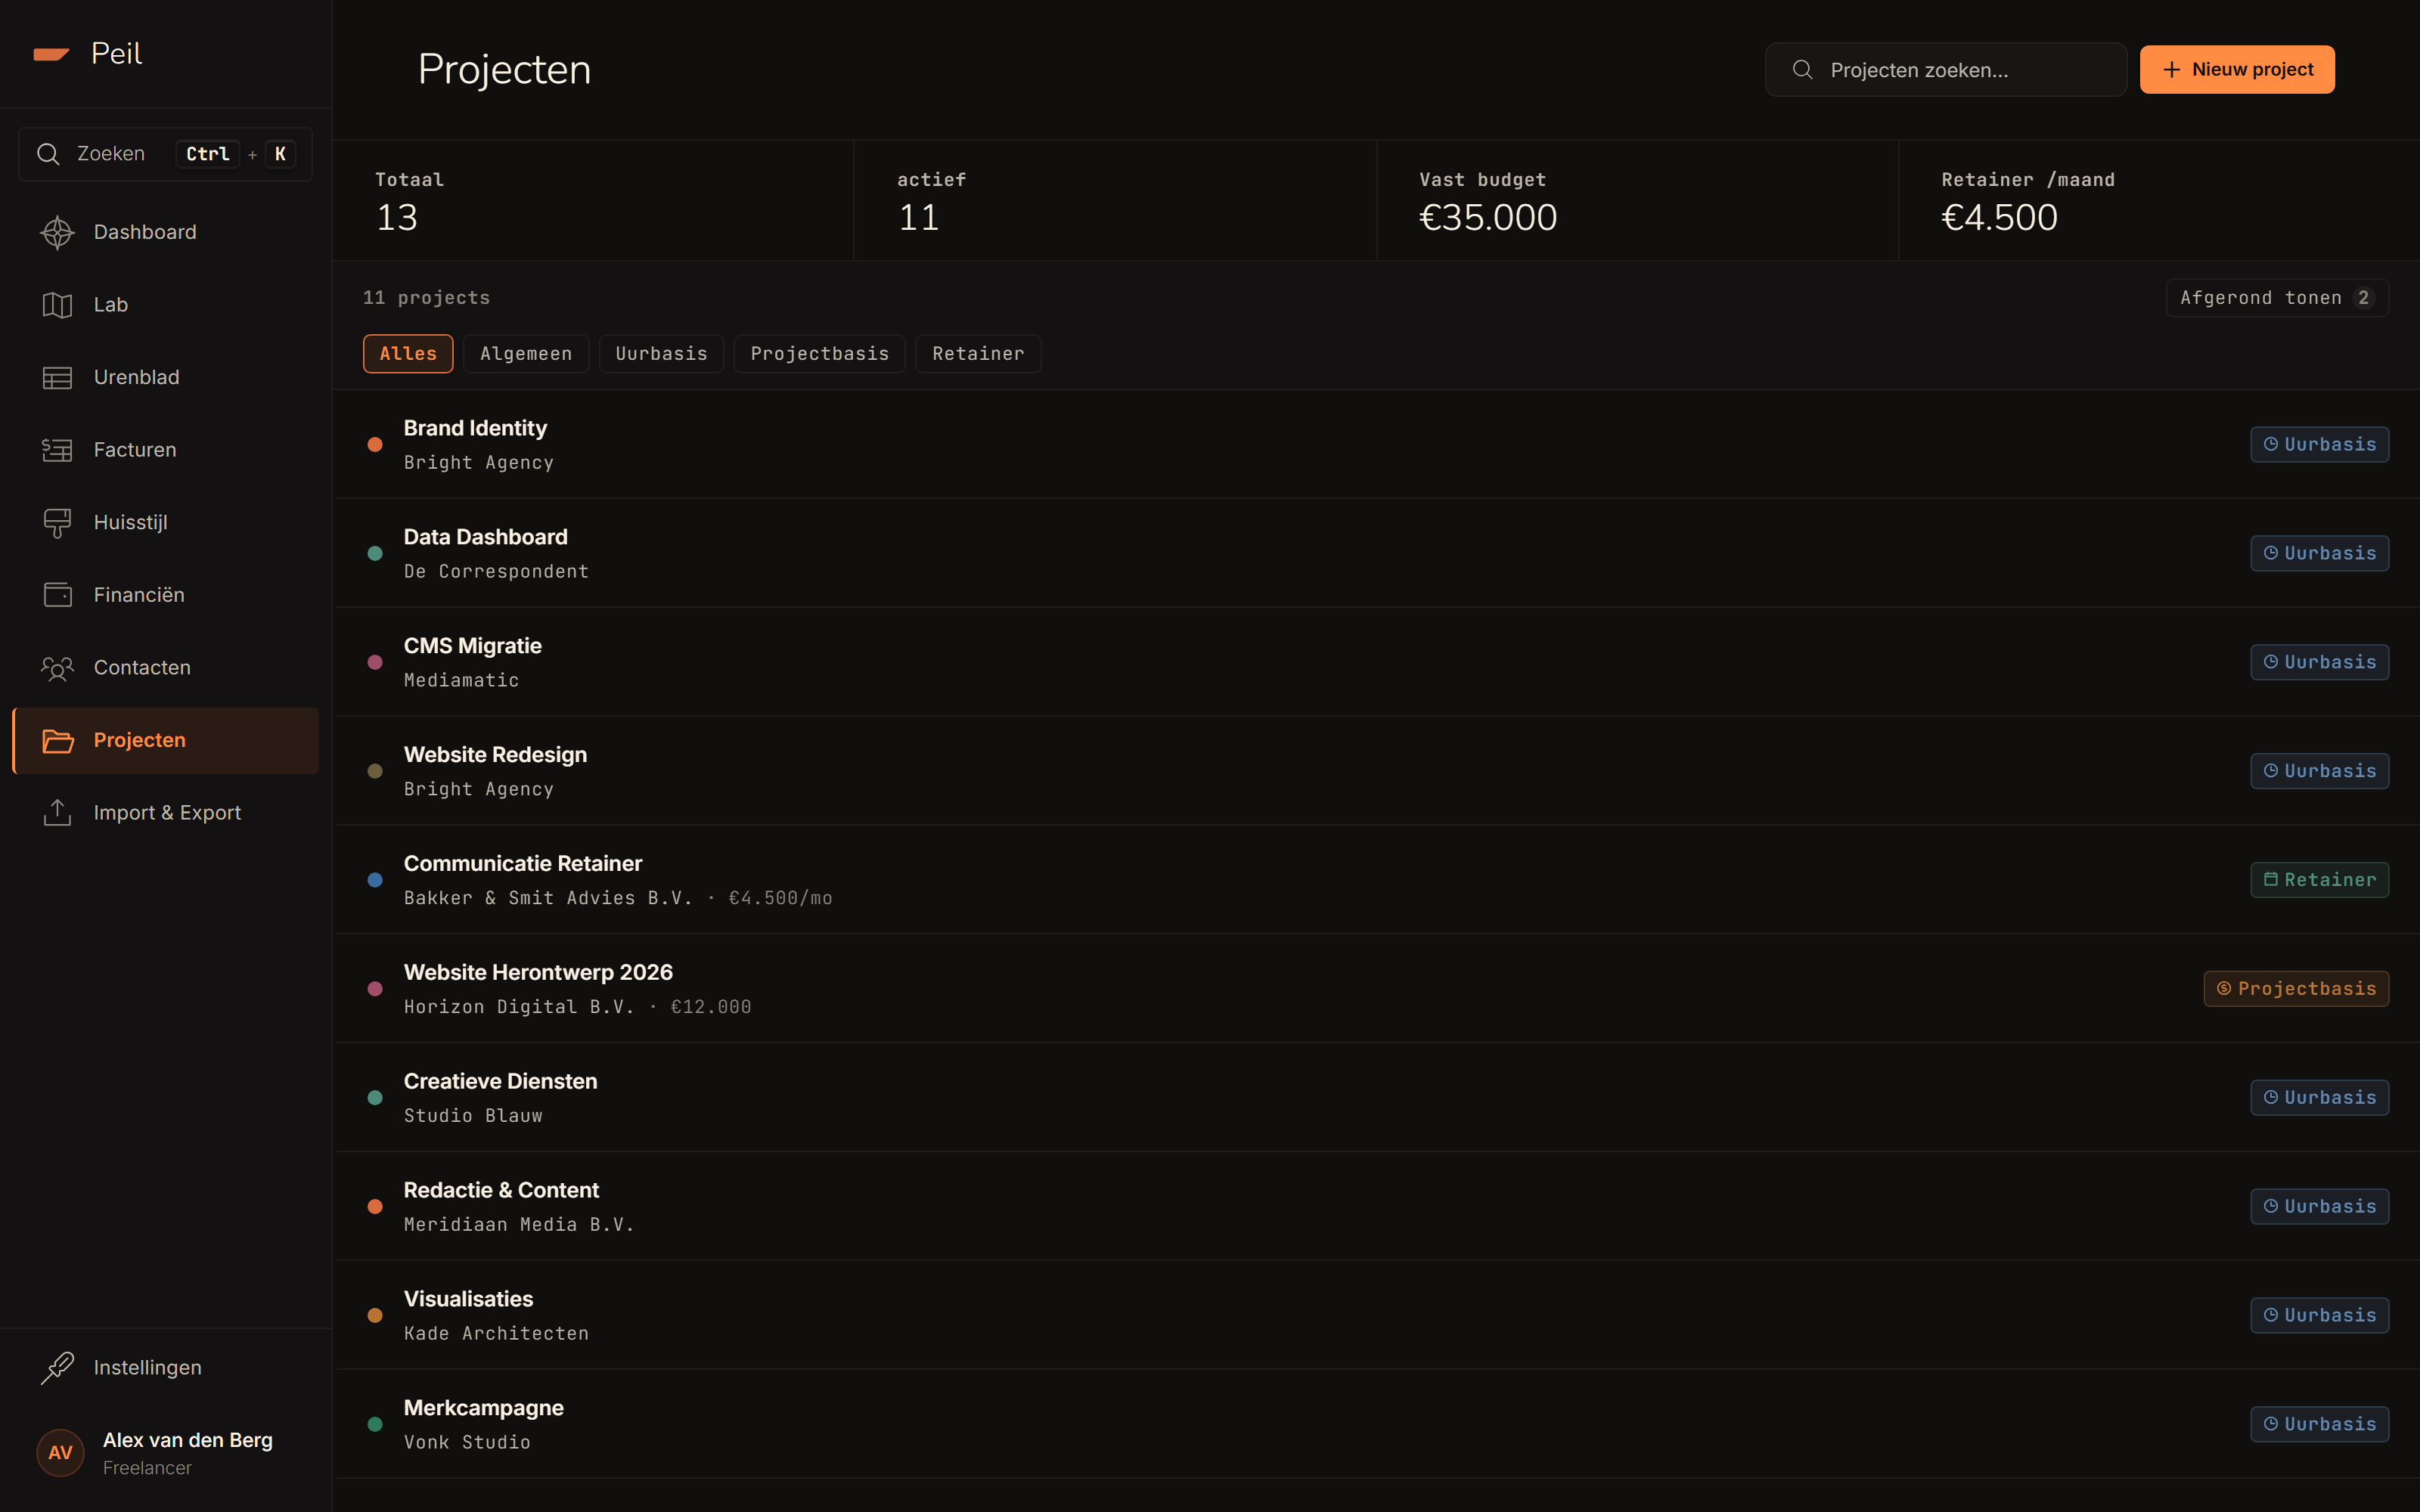2420x1512 pixels.
Task: Click the blue dot beside Communicatie Retainer
Action: pos(375,880)
